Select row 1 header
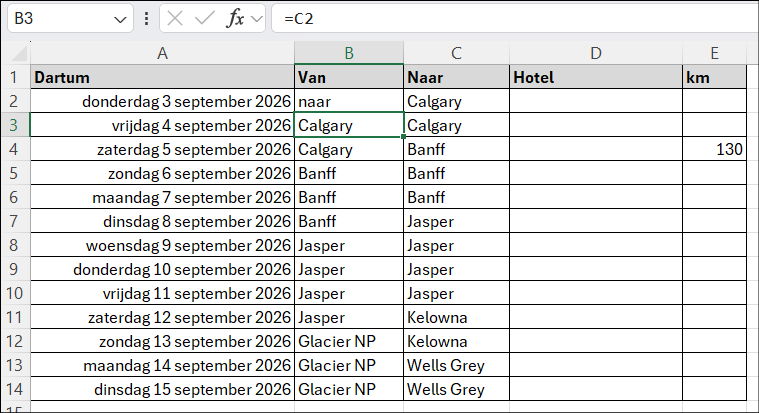 click(15, 77)
